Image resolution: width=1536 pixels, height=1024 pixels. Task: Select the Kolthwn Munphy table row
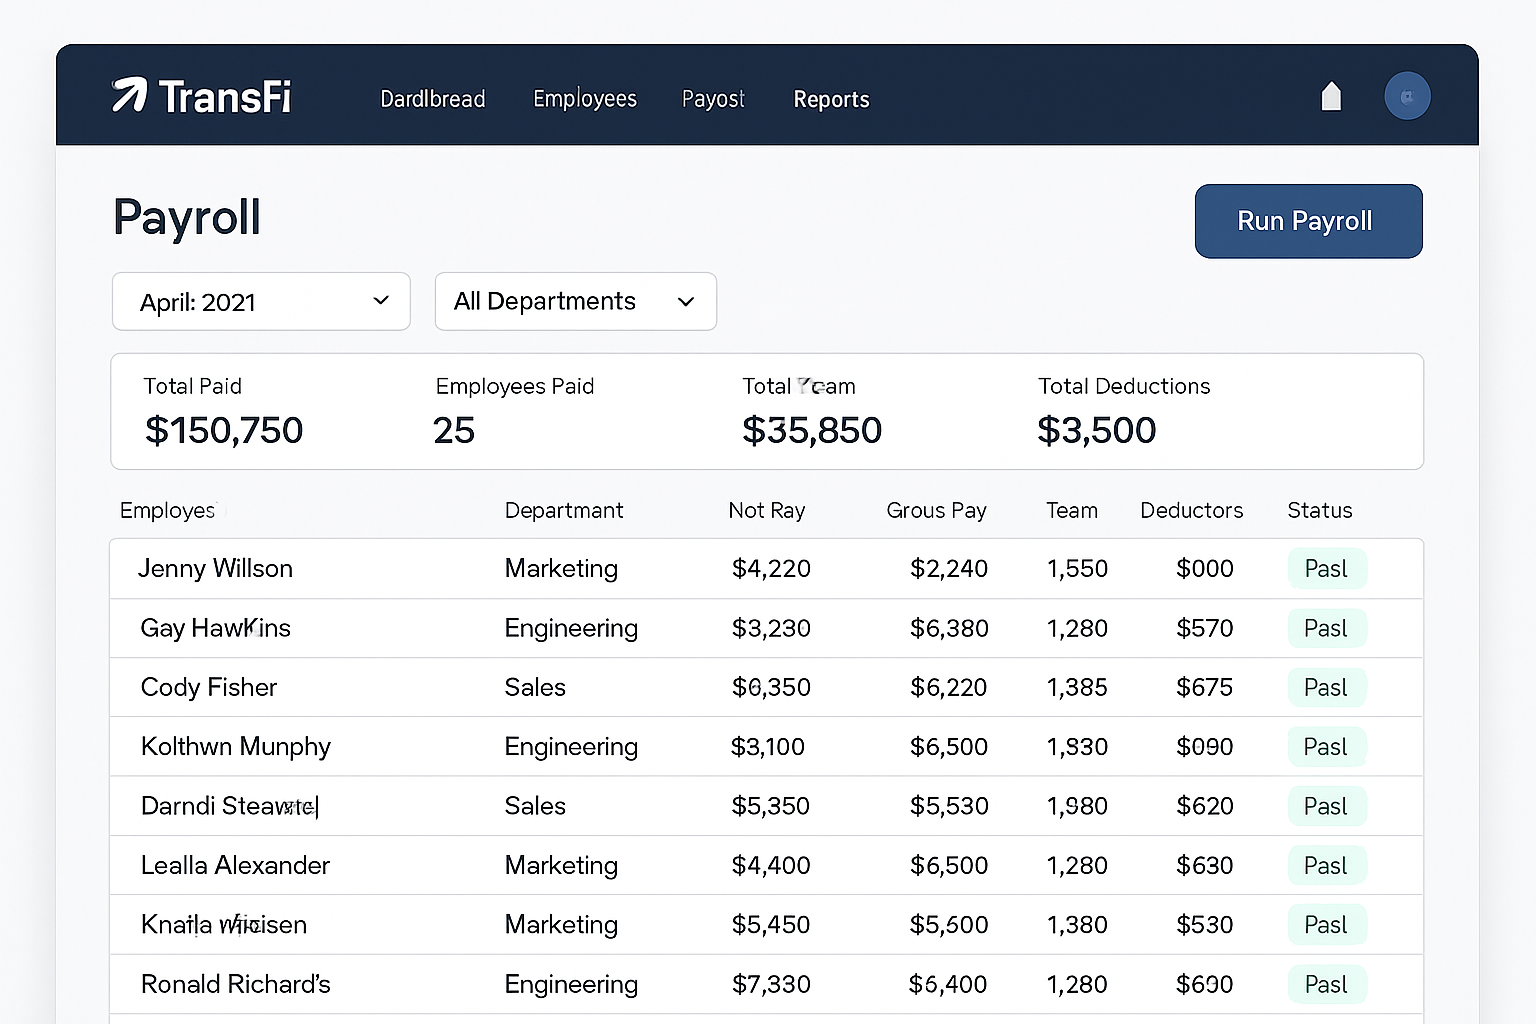[x=700, y=746]
